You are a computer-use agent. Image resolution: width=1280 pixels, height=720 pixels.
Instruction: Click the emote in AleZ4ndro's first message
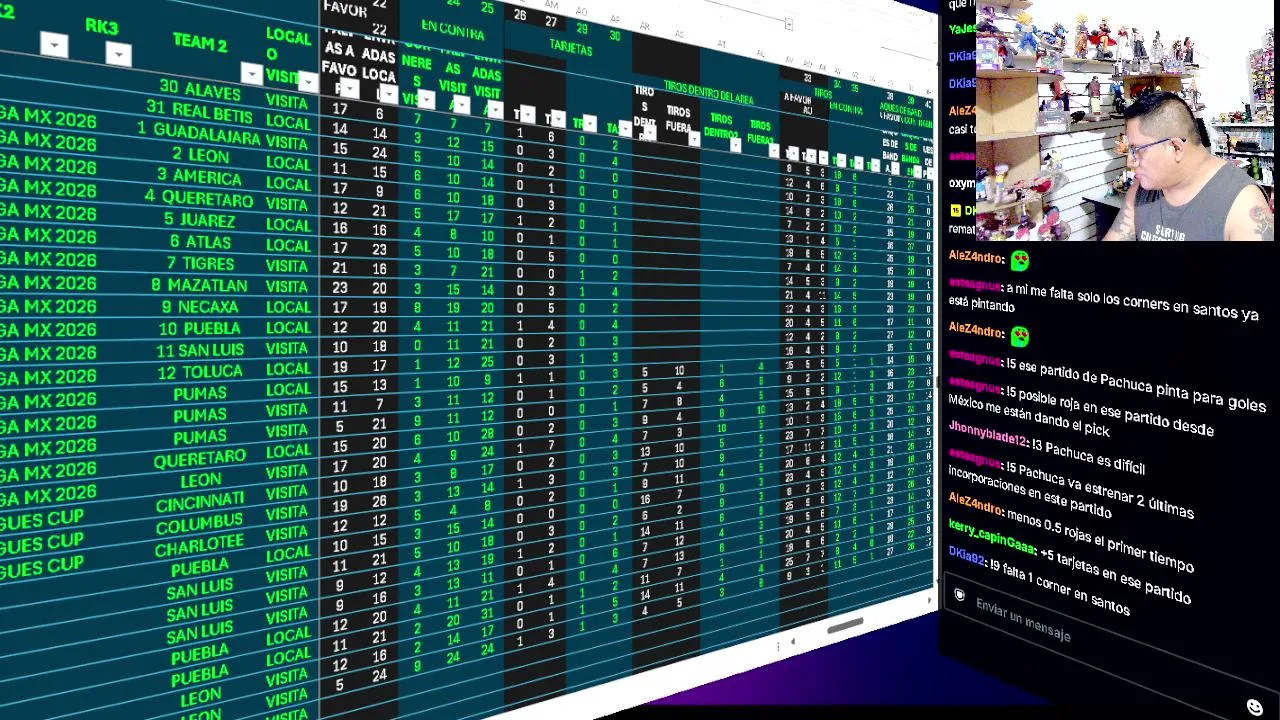1020,261
